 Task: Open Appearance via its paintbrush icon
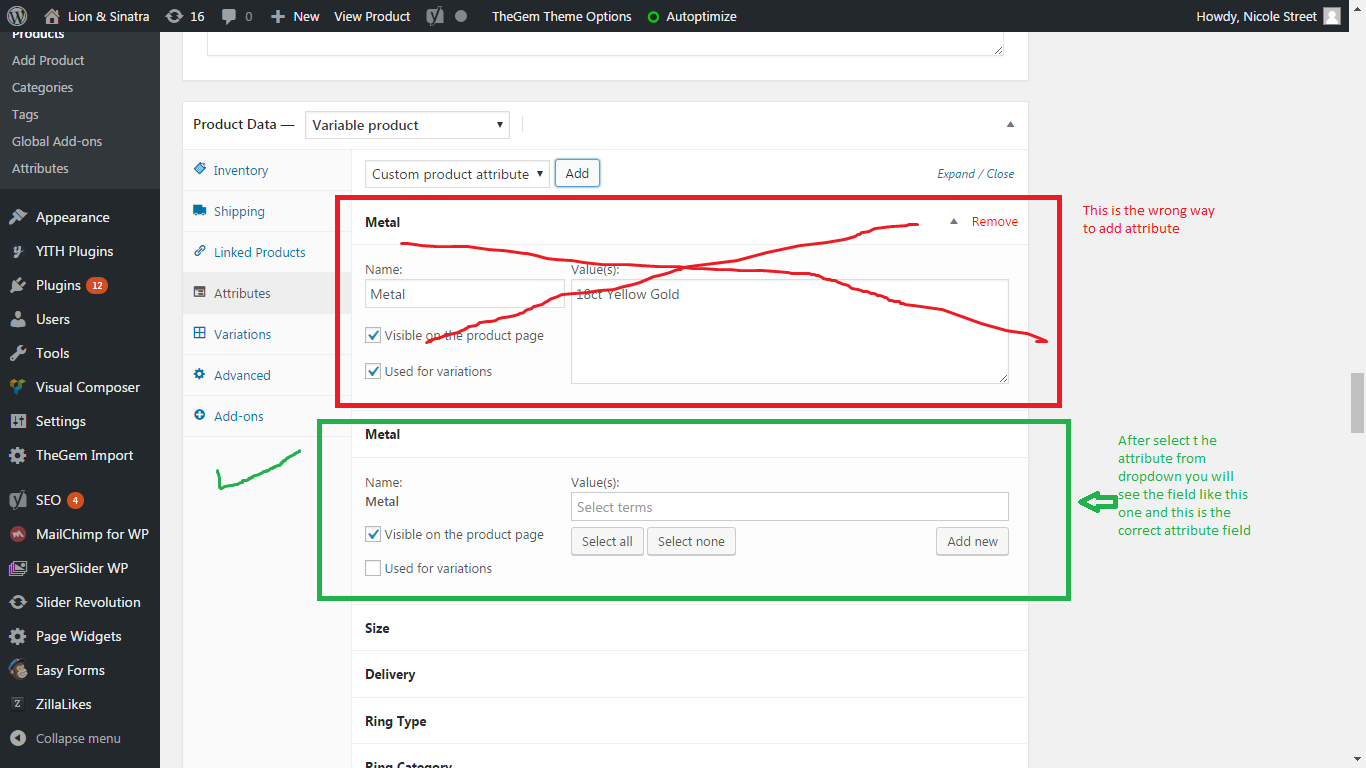18,217
